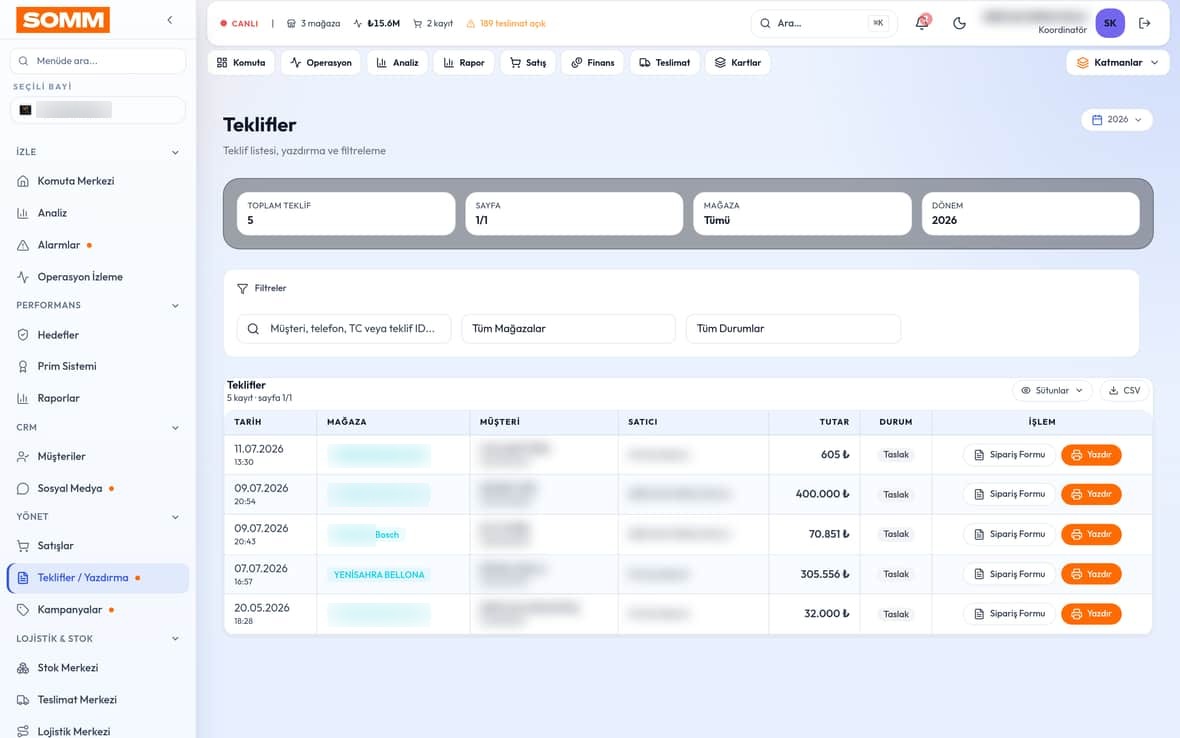The height and width of the screenshot is (738, 1180).
Task: Open the 2026 year selector
Action: (x=1117, y=120)
